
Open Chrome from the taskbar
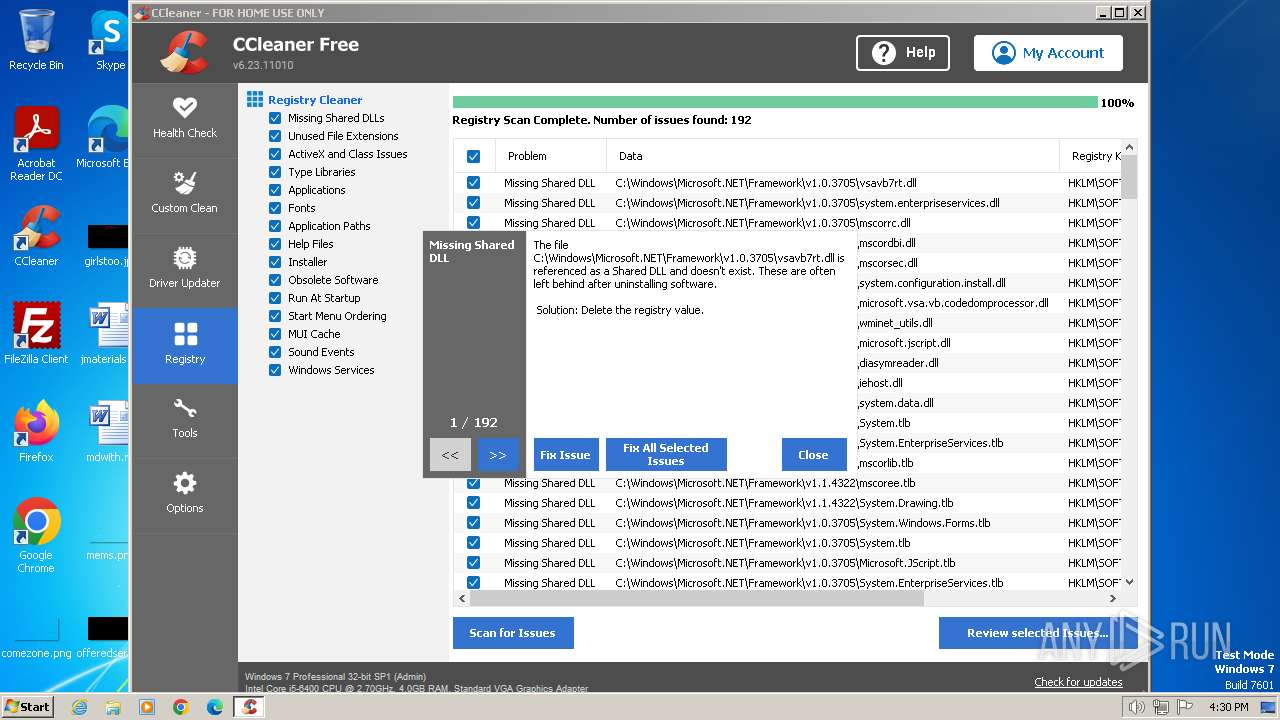[181, 707]
